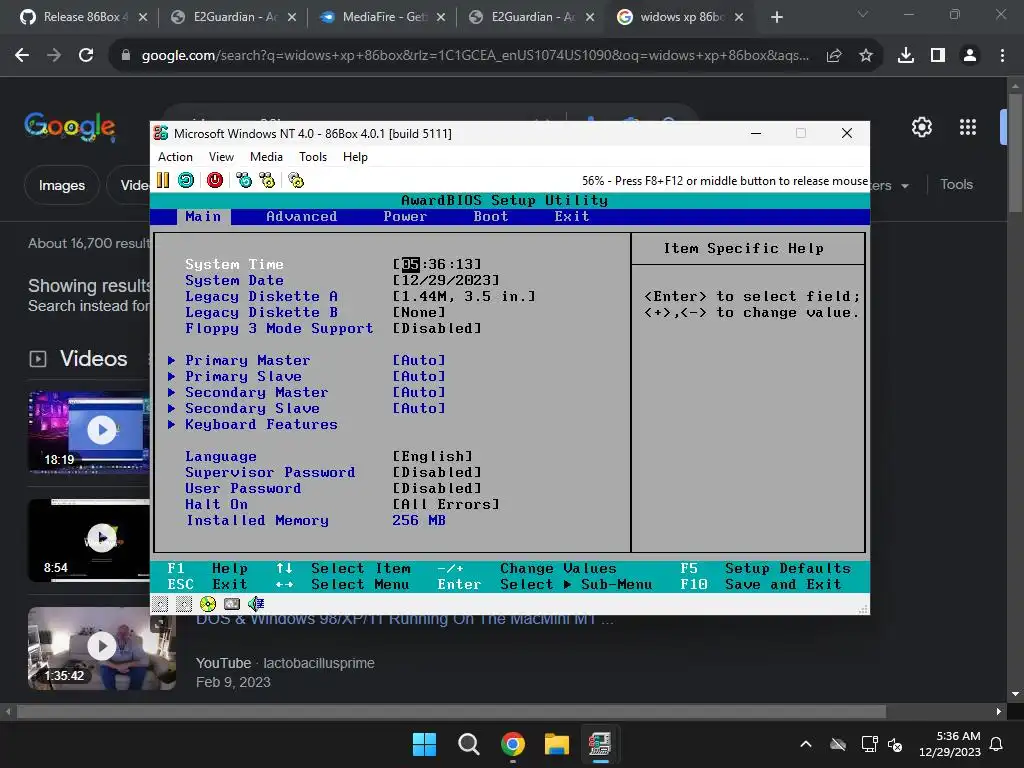Click the 18:19 video thumbnail
Viewport: 1024px width, 768px height.
88,431
